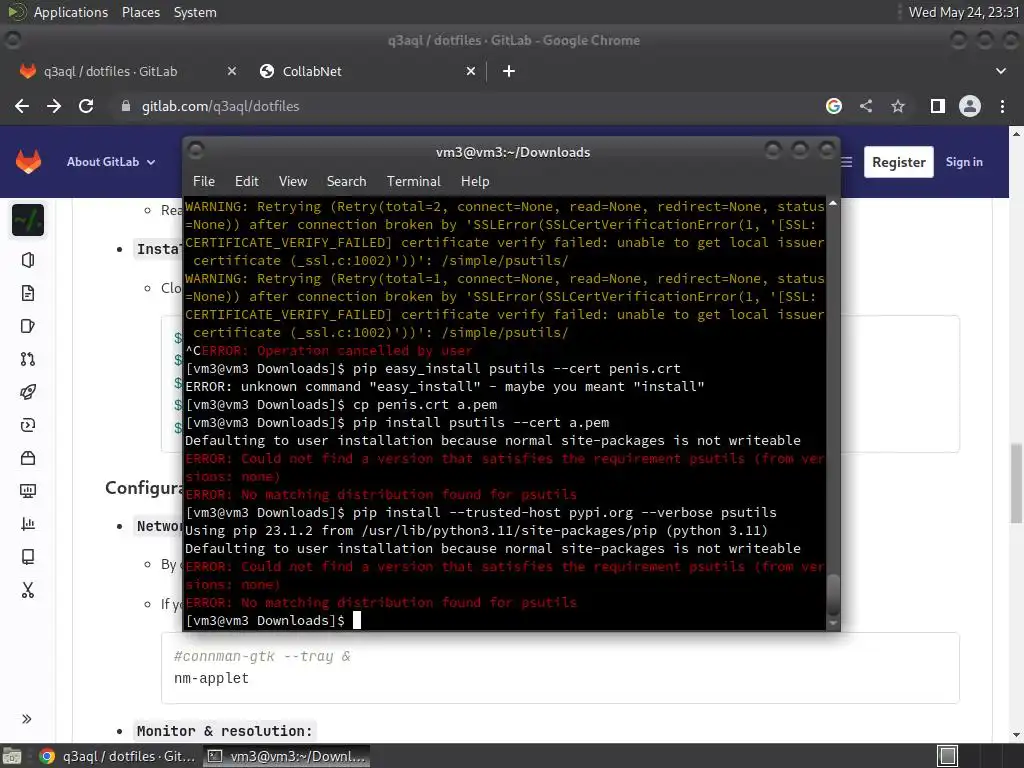Open Chrome three-dot menu
Screen dimensions: 1024x768
[x=1002, y=106]
